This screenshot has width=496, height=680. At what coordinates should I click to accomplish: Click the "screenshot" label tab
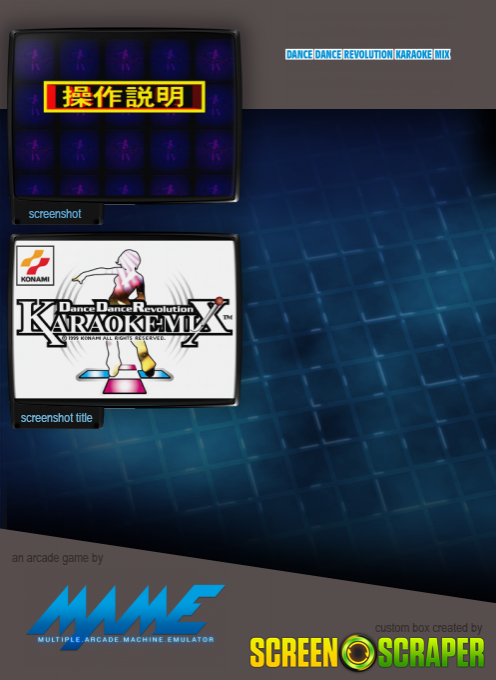(x=55, y=214)
